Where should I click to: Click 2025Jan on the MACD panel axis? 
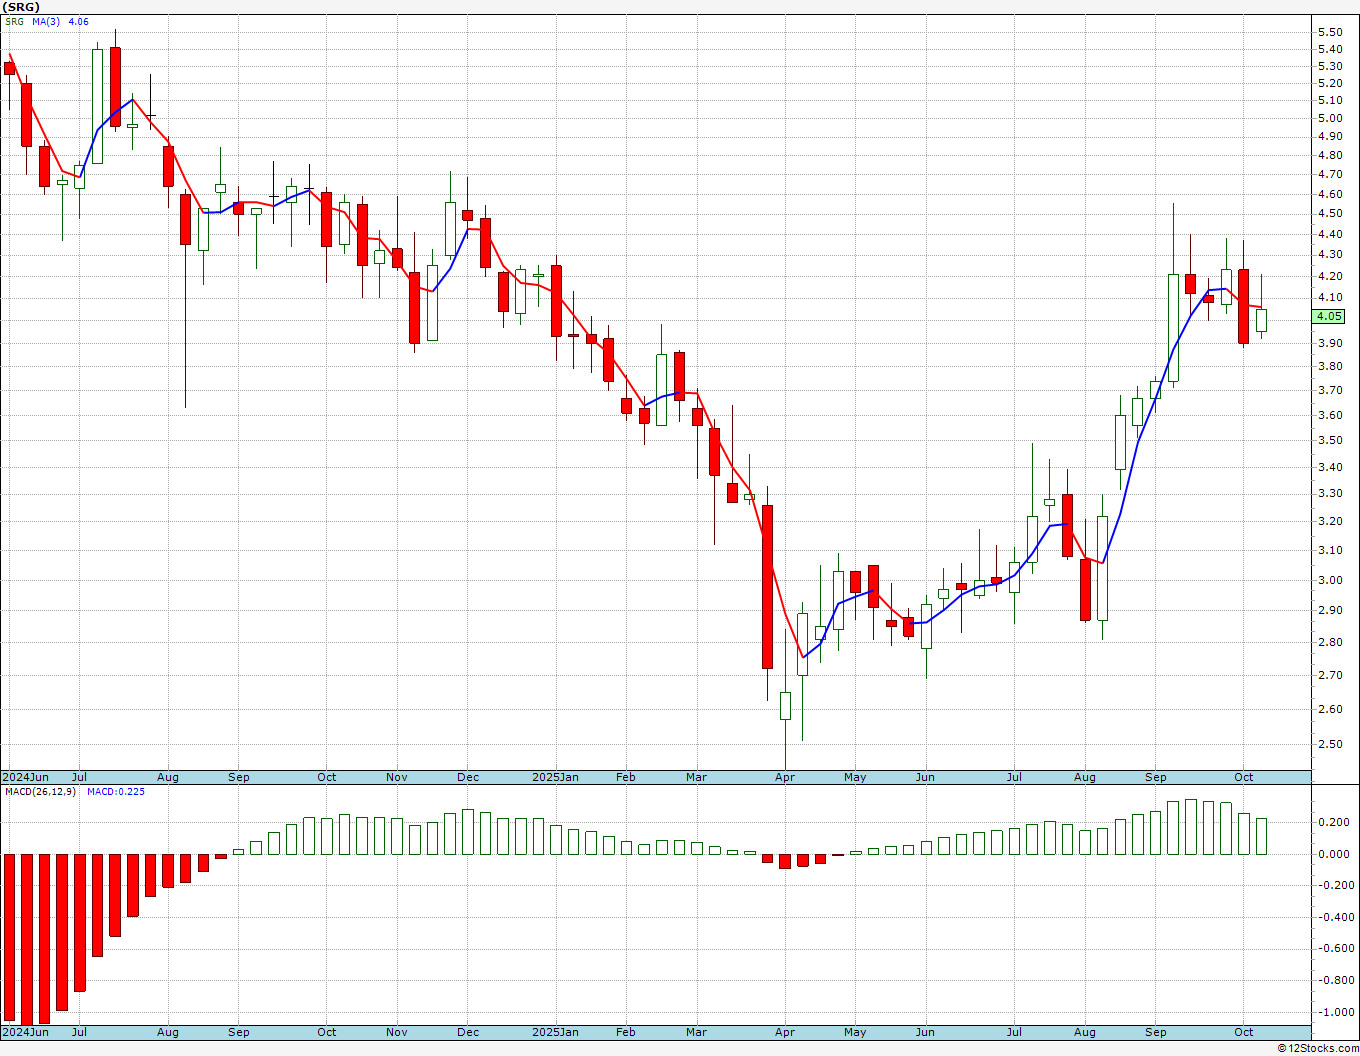click(x=554, y=1032)
